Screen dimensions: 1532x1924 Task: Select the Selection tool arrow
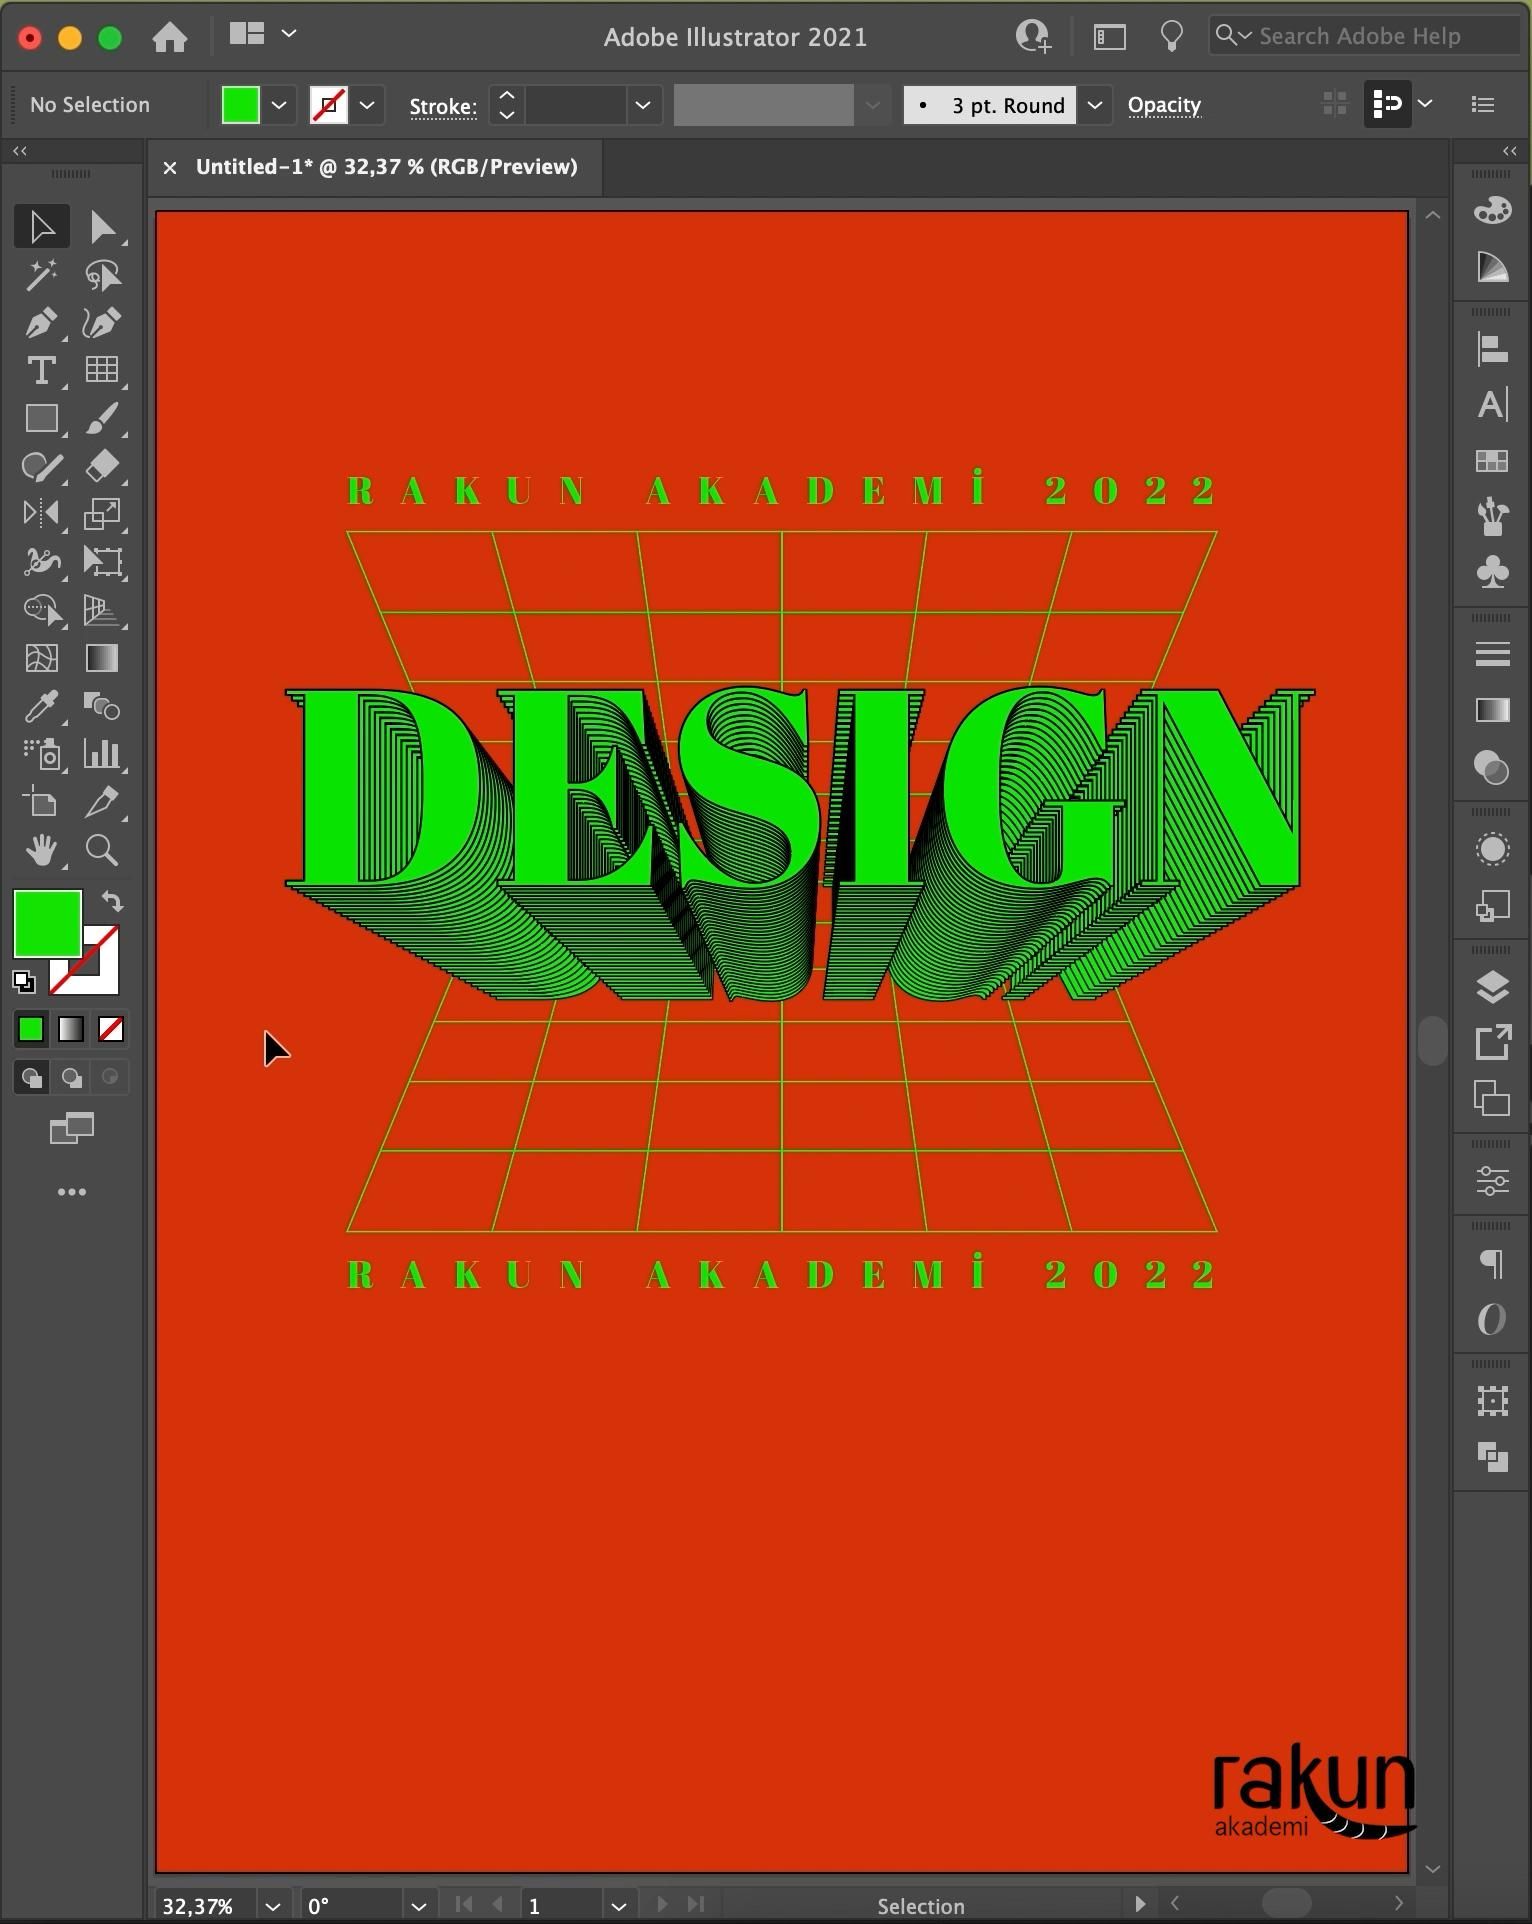click(x=41, y=227)
